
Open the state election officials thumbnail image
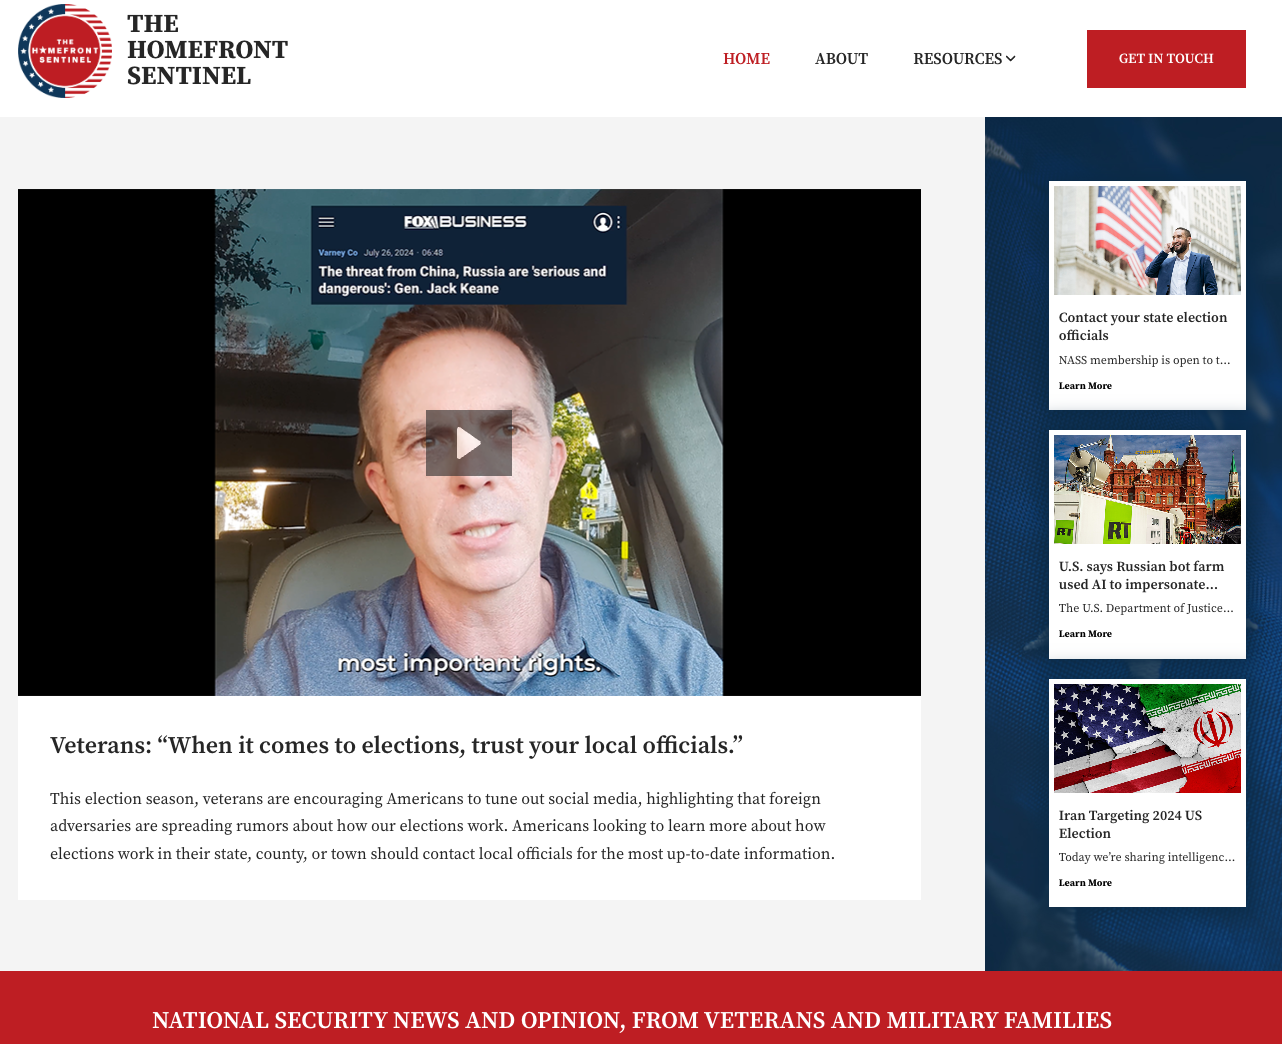[x=1147, y=240]
